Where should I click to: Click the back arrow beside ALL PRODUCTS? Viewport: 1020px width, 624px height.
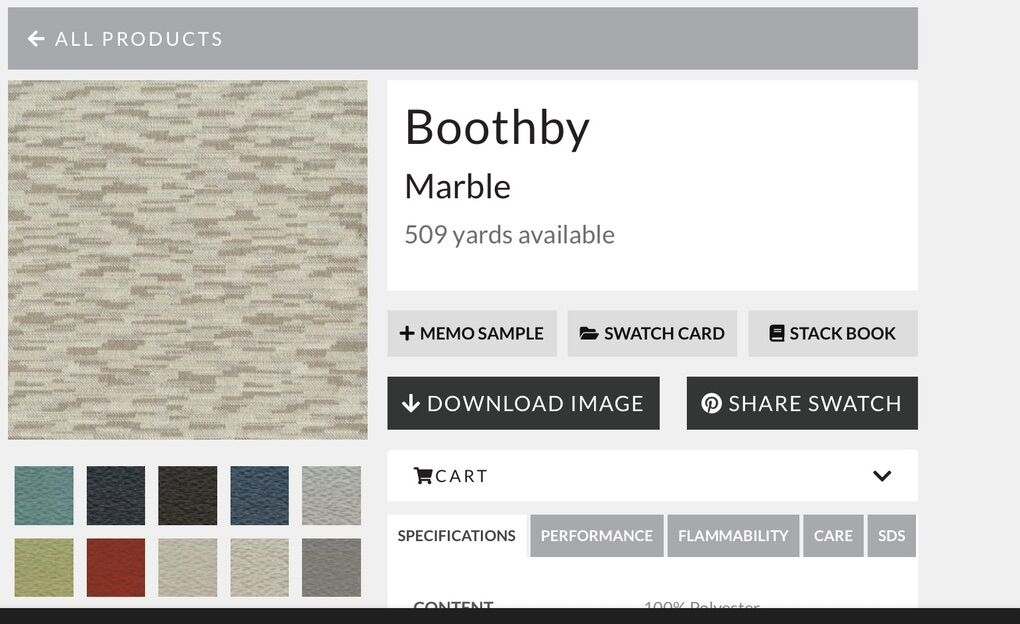[36, 38]
